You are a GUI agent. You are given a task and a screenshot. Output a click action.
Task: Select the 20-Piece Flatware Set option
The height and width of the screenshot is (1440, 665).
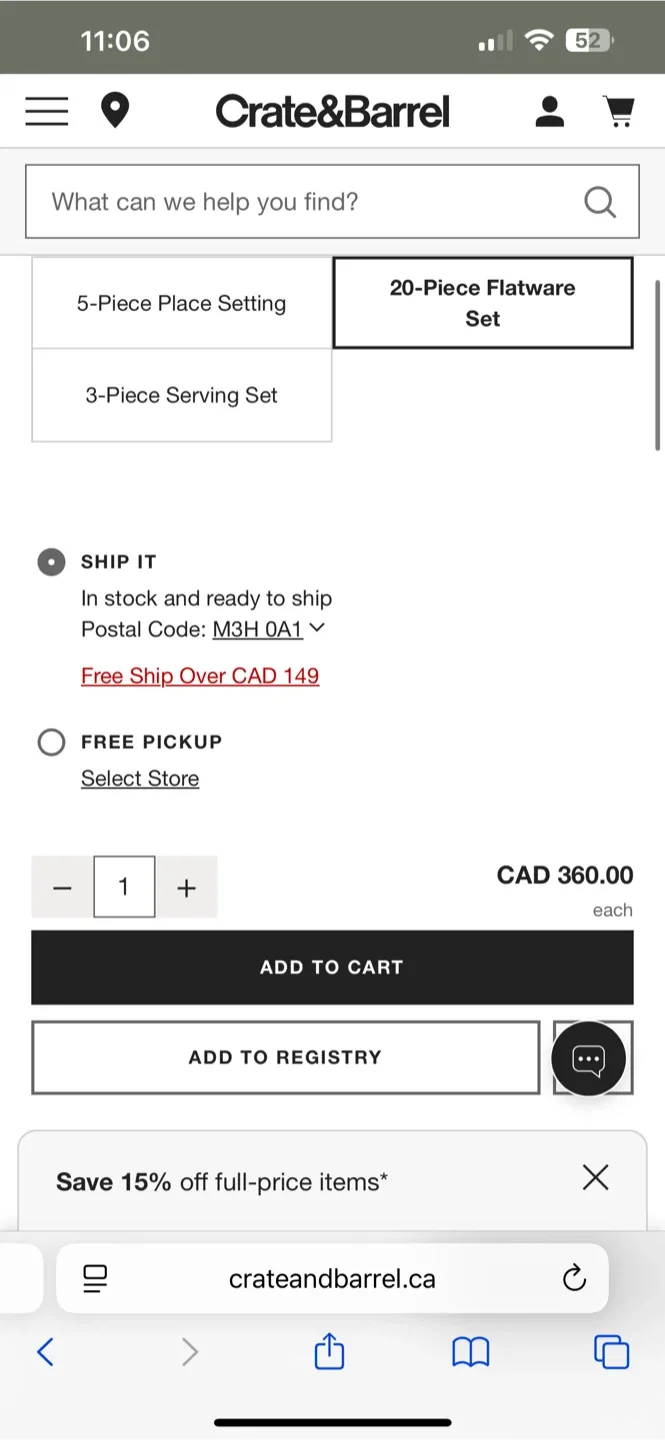[482, 303]
